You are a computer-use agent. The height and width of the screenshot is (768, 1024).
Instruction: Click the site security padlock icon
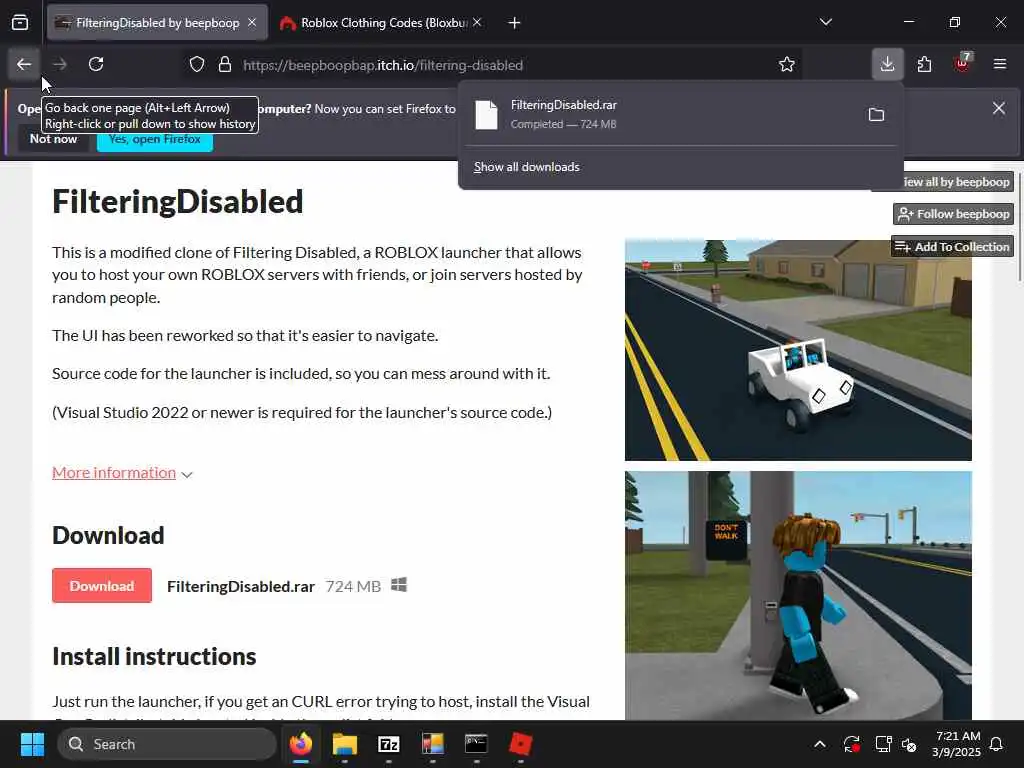click(x=225, y=65)
